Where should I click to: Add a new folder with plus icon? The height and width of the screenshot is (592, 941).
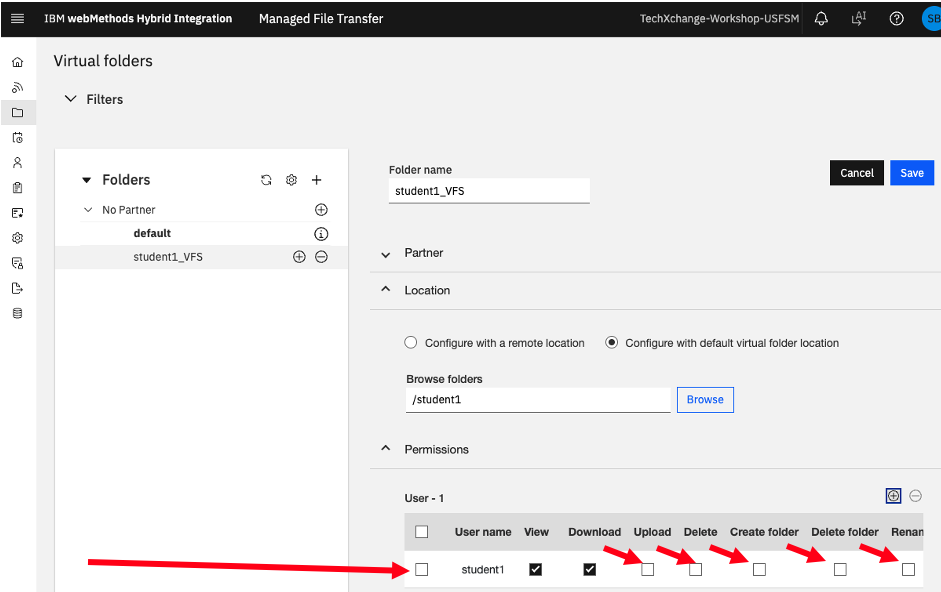[x=316, y=180]
